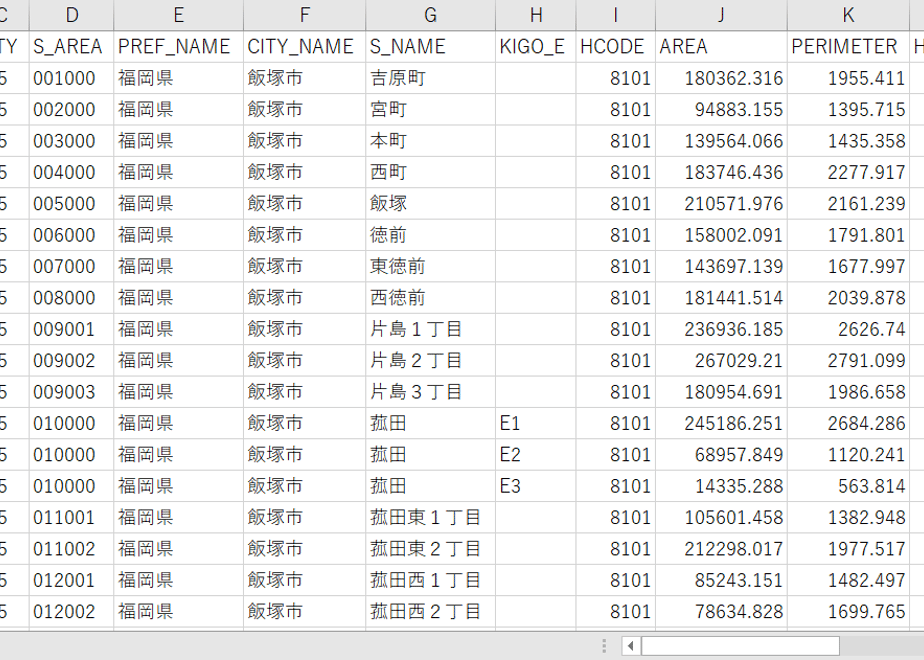Screen dimensions: 924x660
Task: Select column J header
Action: [721, 15]
